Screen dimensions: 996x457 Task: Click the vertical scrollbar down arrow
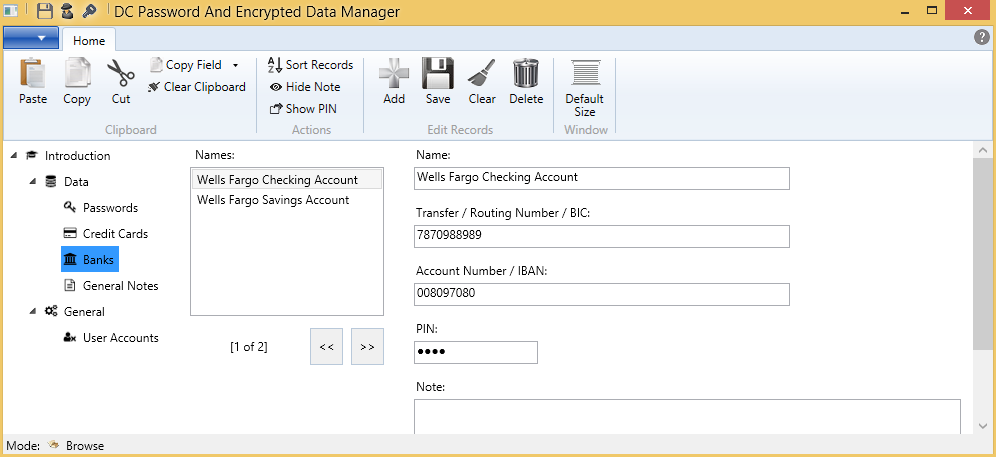coord(981,426)
